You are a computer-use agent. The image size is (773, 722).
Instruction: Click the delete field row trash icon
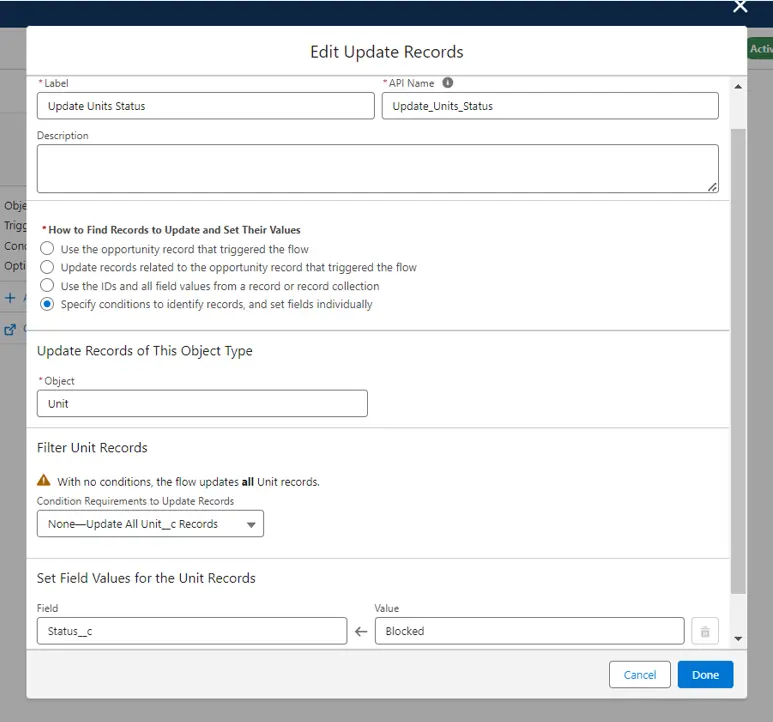tap(704, 631)
